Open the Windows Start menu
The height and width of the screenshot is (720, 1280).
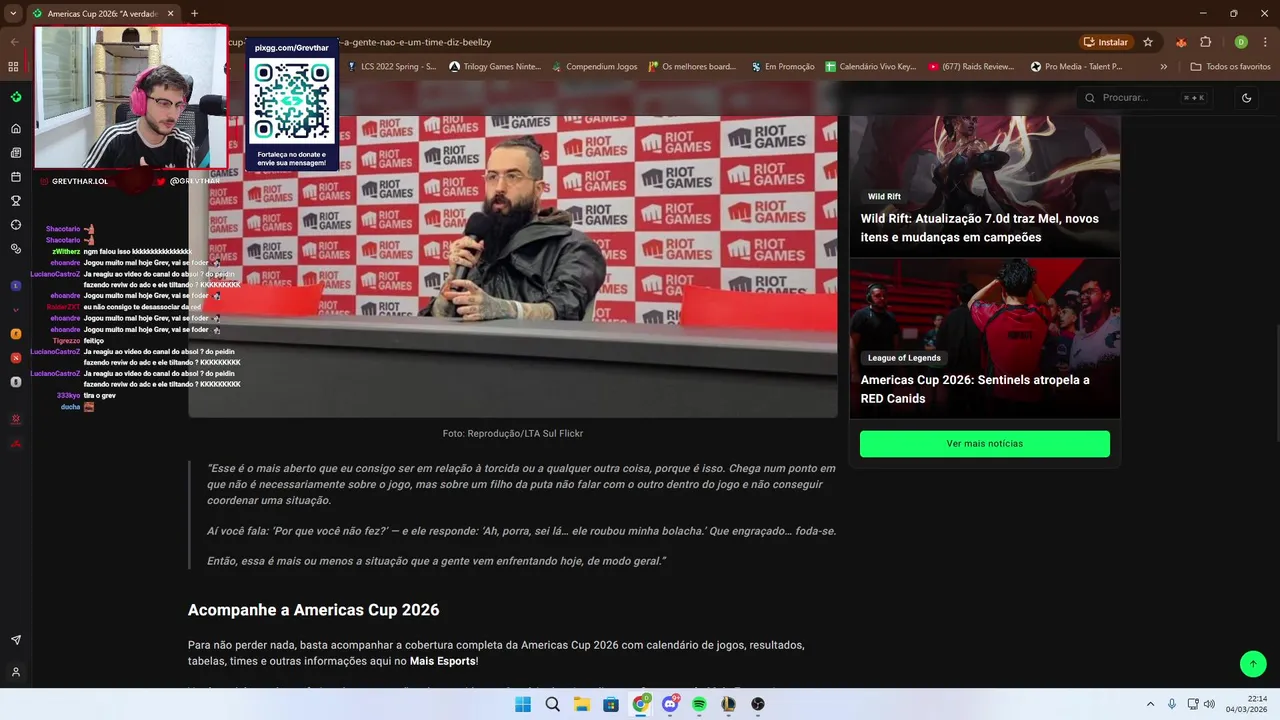tap(523, 704)
